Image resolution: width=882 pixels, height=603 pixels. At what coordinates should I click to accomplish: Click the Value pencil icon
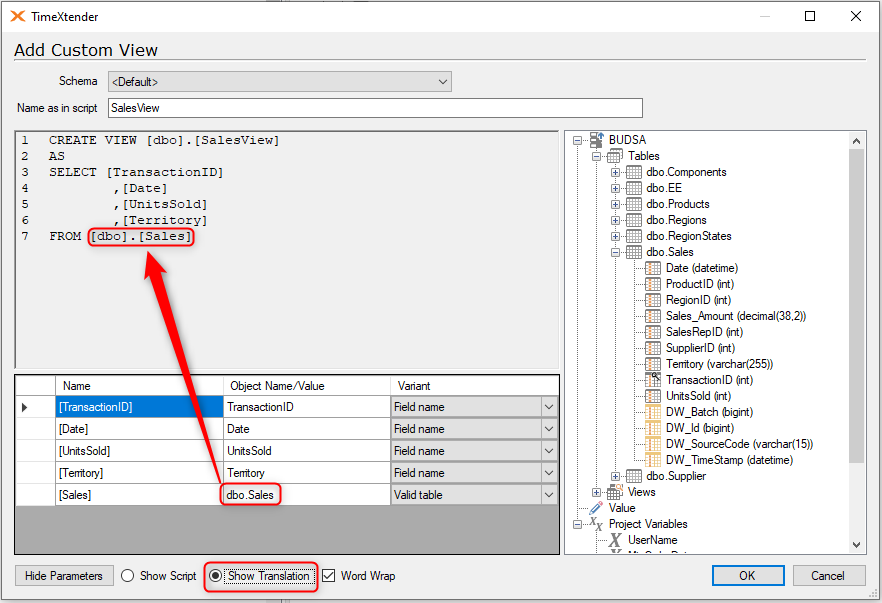click(x=597, y=508)
